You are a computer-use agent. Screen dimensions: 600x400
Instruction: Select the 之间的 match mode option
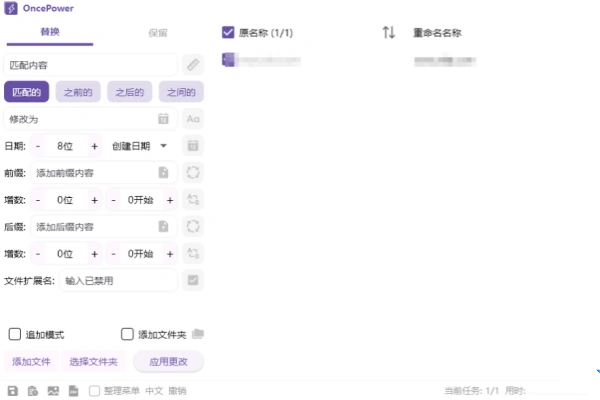point(181,92)
